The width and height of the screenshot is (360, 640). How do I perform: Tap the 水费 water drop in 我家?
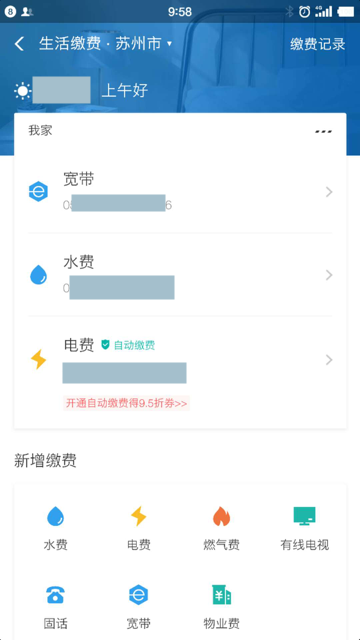point(38,275)
